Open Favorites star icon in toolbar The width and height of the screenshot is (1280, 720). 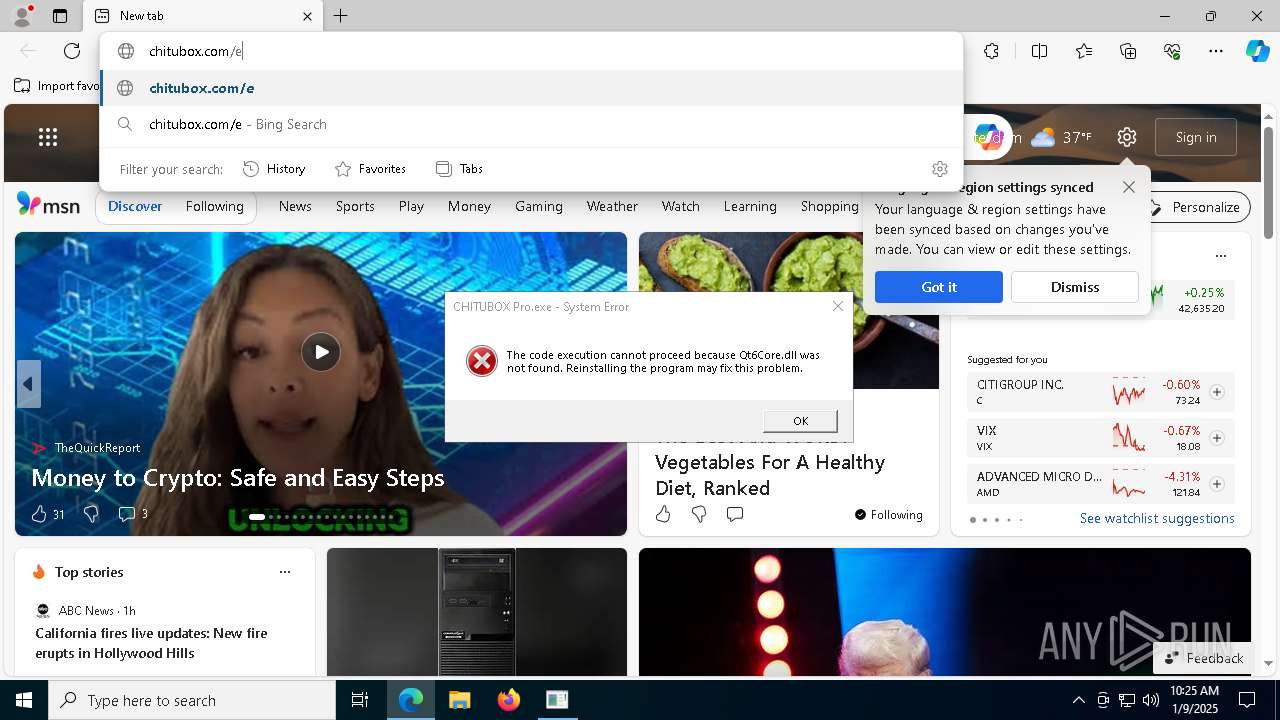point(1084,51)
